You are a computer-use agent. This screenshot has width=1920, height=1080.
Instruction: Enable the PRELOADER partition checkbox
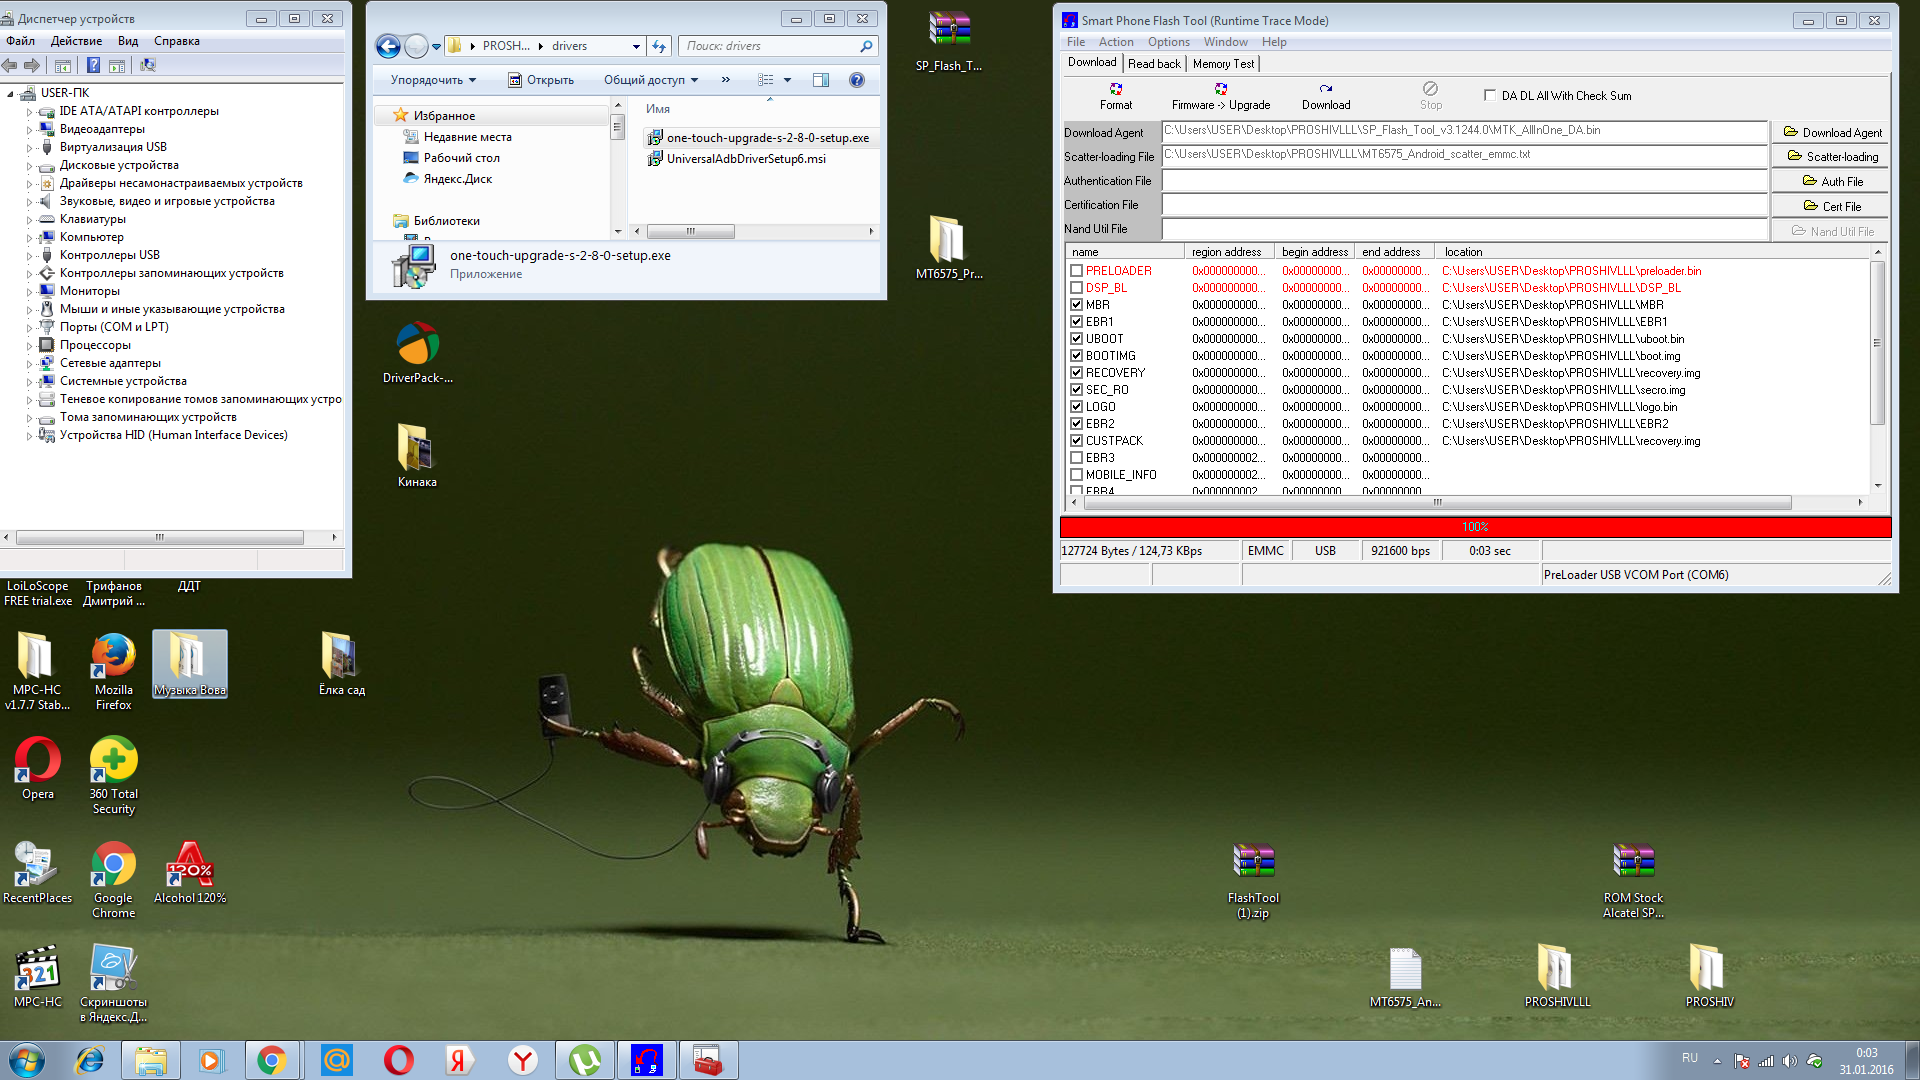(1076, 271)
